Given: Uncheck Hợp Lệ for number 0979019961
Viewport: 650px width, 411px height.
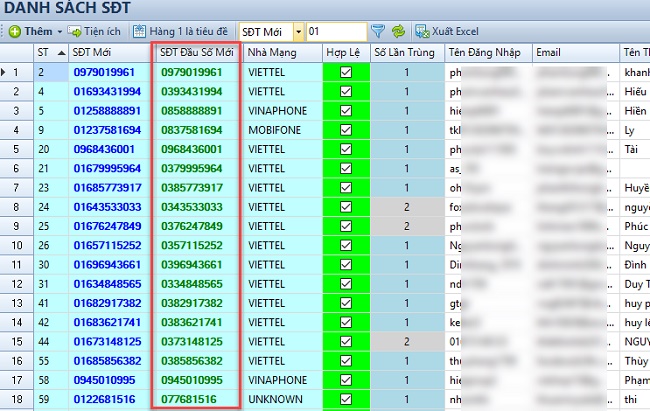Looking at the screenshot, I should coord(346,72).
